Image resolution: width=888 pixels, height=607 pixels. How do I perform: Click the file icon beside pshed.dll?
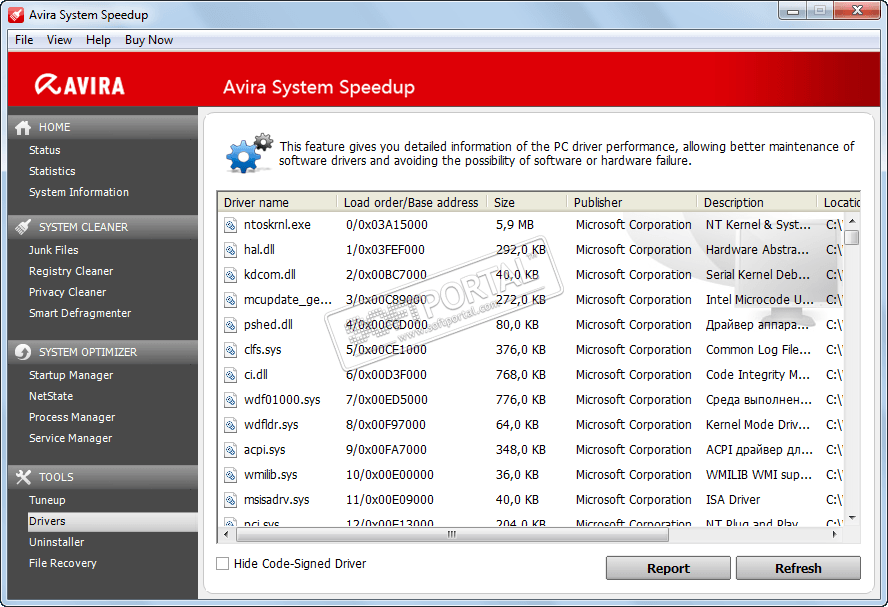(230, 325)
